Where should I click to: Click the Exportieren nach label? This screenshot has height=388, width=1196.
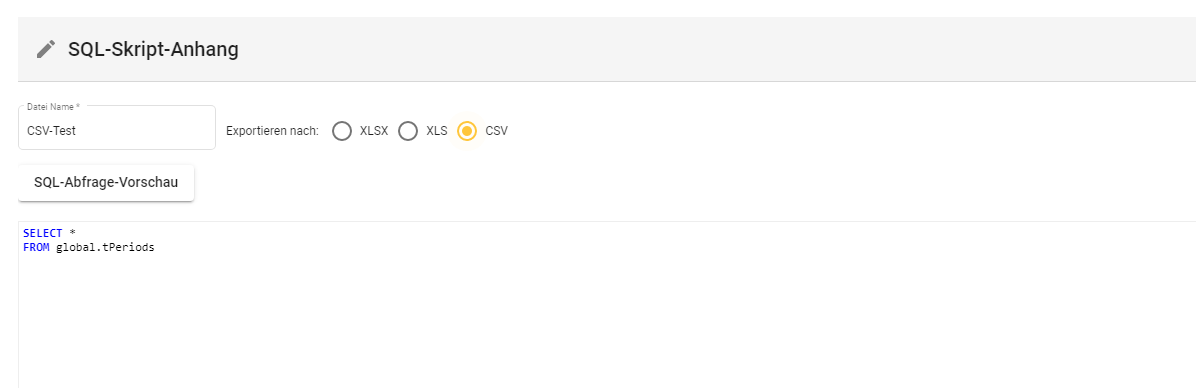(272, 131)
